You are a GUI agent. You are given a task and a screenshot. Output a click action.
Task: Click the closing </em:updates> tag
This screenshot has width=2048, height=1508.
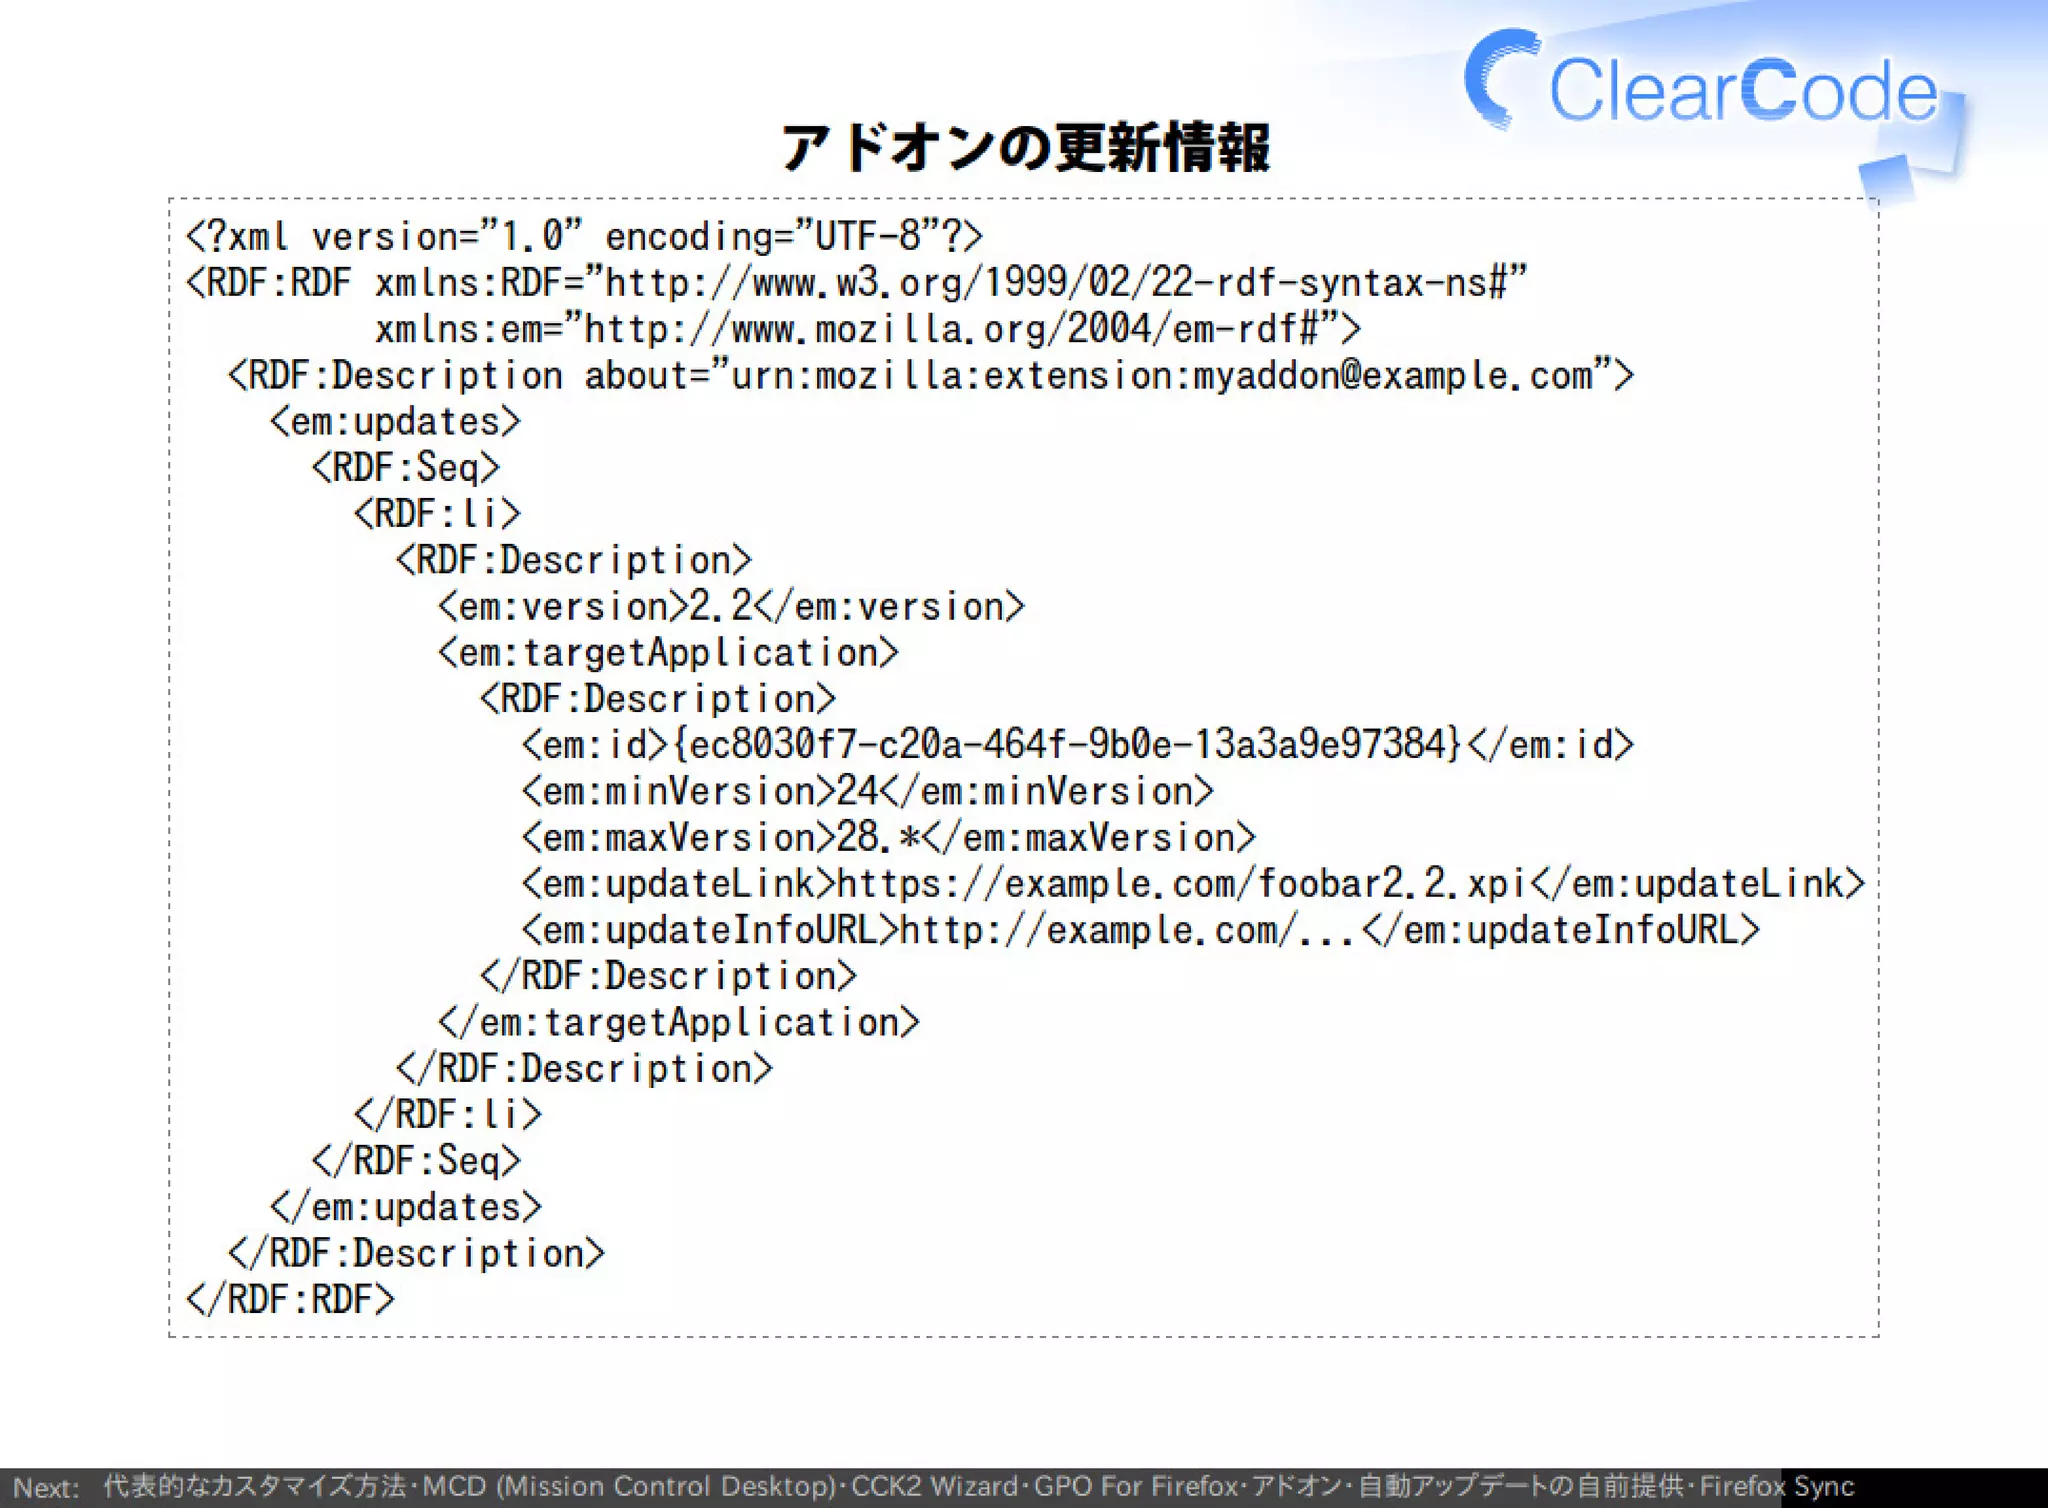(x=406, y=1207)
